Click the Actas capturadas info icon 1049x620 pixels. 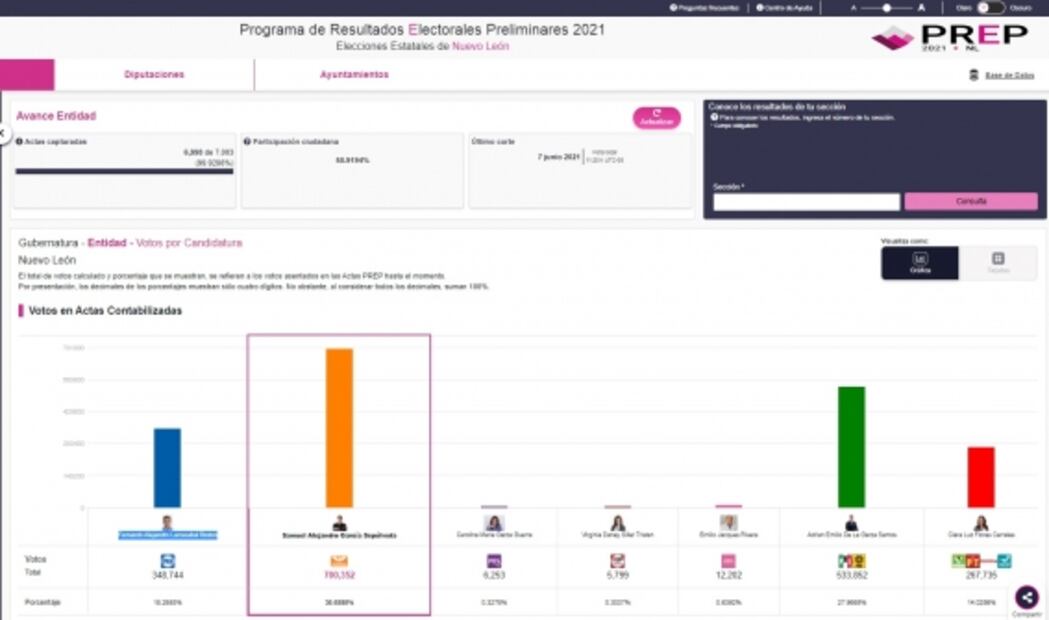point(19,142)
